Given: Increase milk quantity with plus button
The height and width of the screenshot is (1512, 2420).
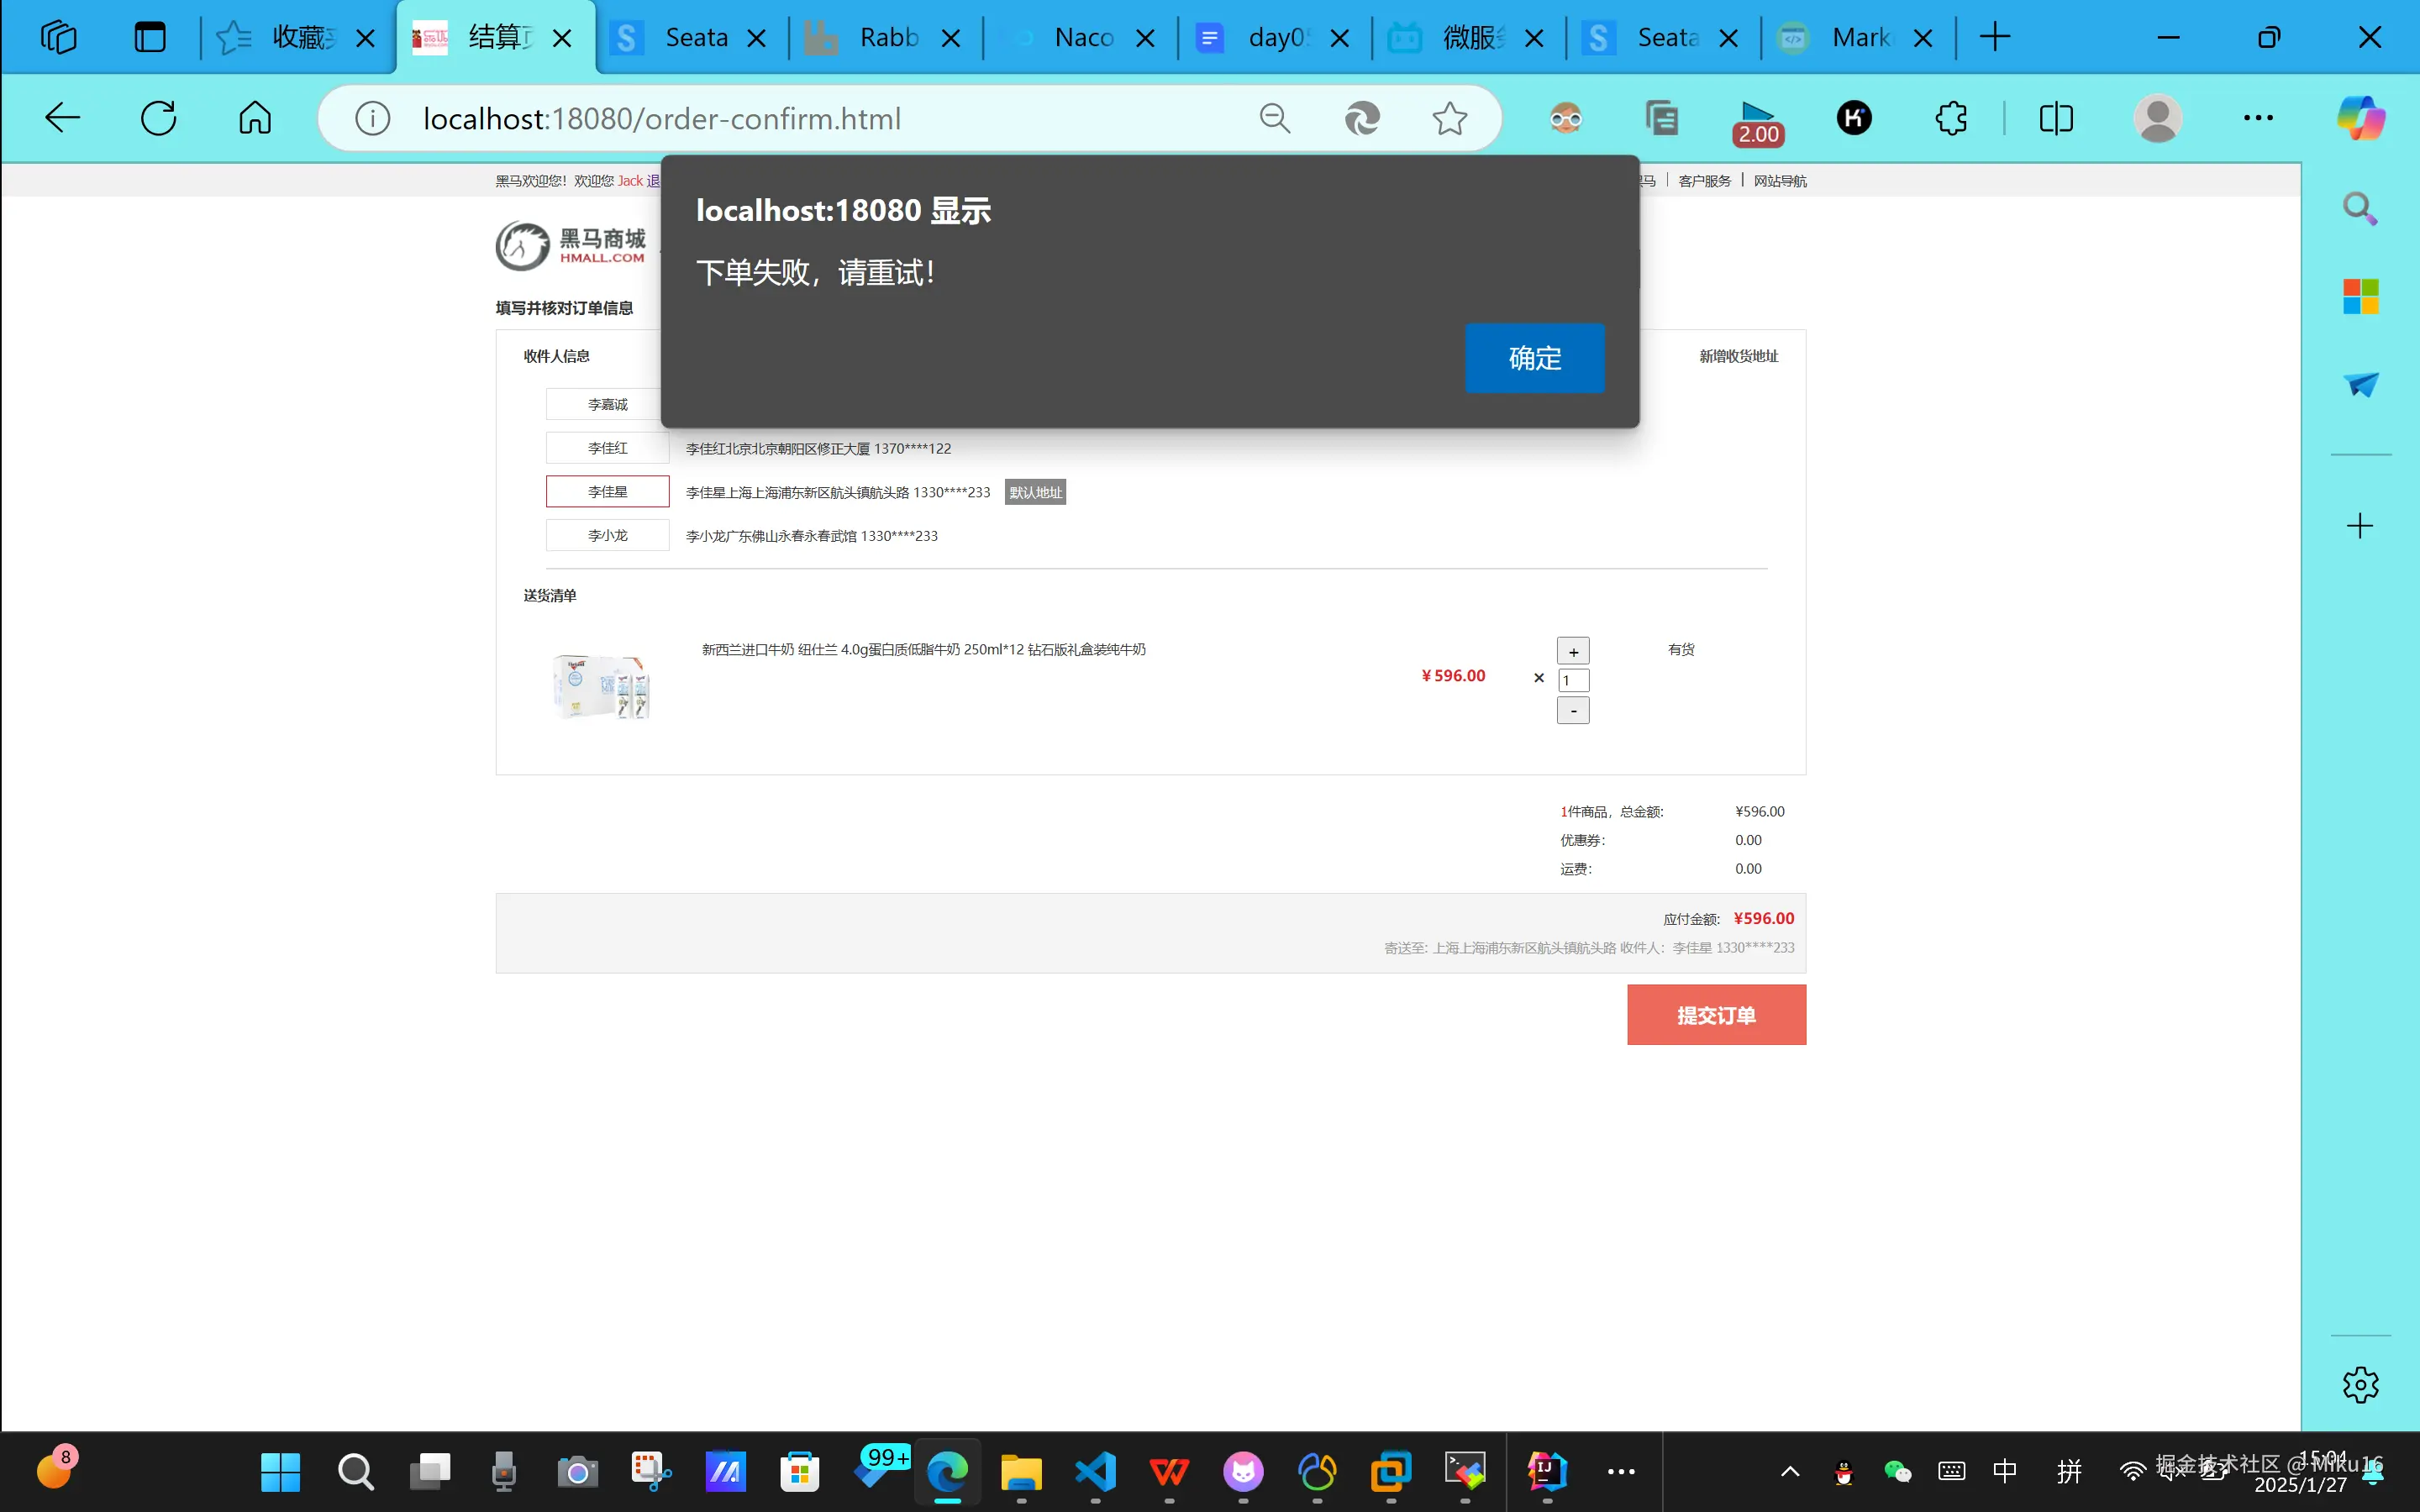Looking at the screenshot, I should pos(1573,652).
